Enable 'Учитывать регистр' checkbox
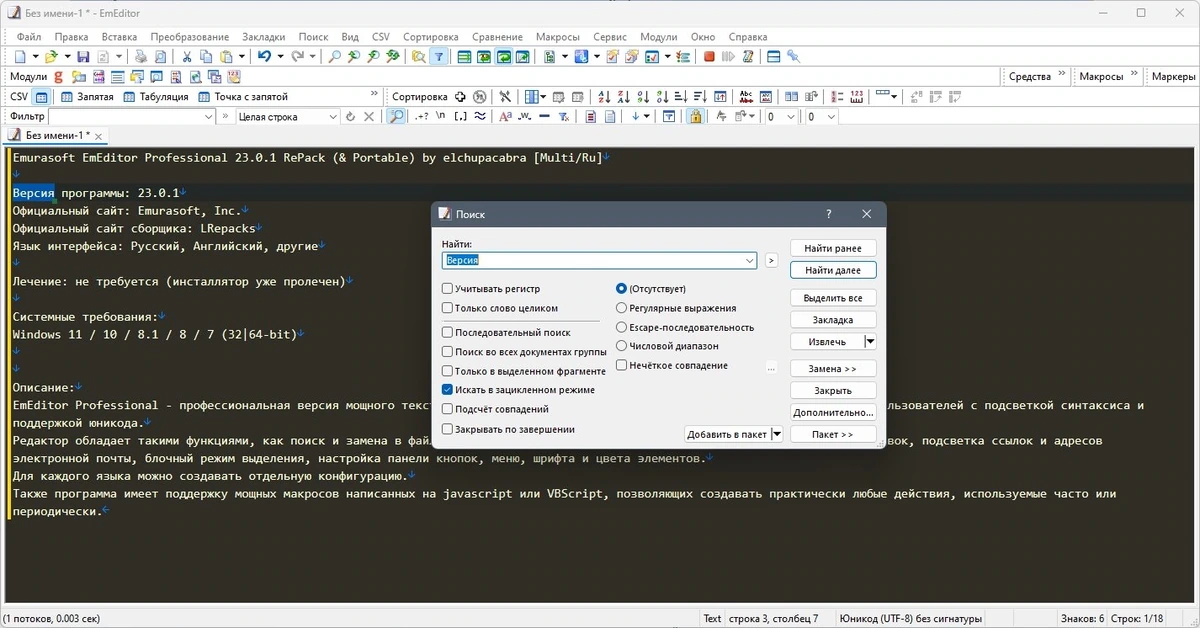This screenshot has height=628, width=1200. coord(447,288)
